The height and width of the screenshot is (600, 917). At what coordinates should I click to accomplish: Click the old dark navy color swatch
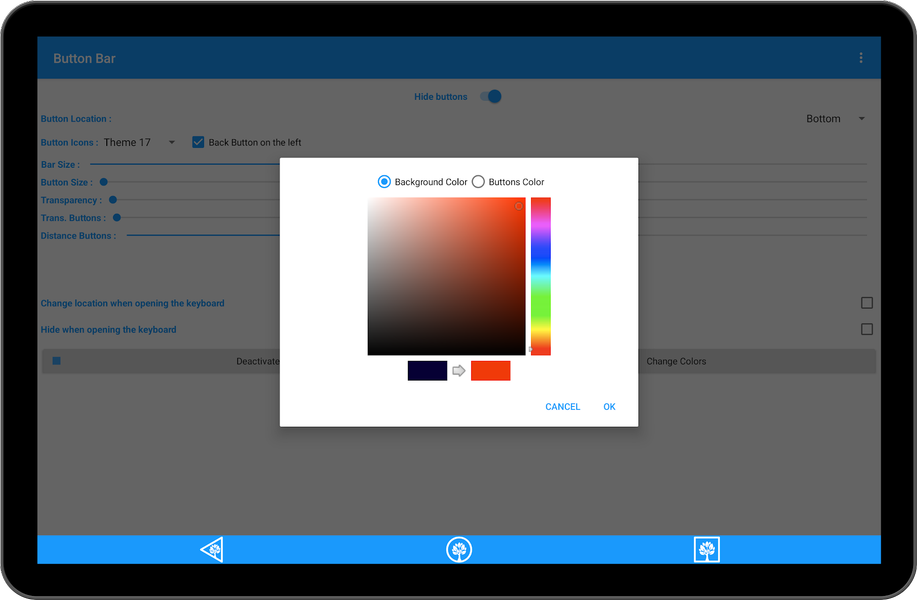tap(428, 371)
